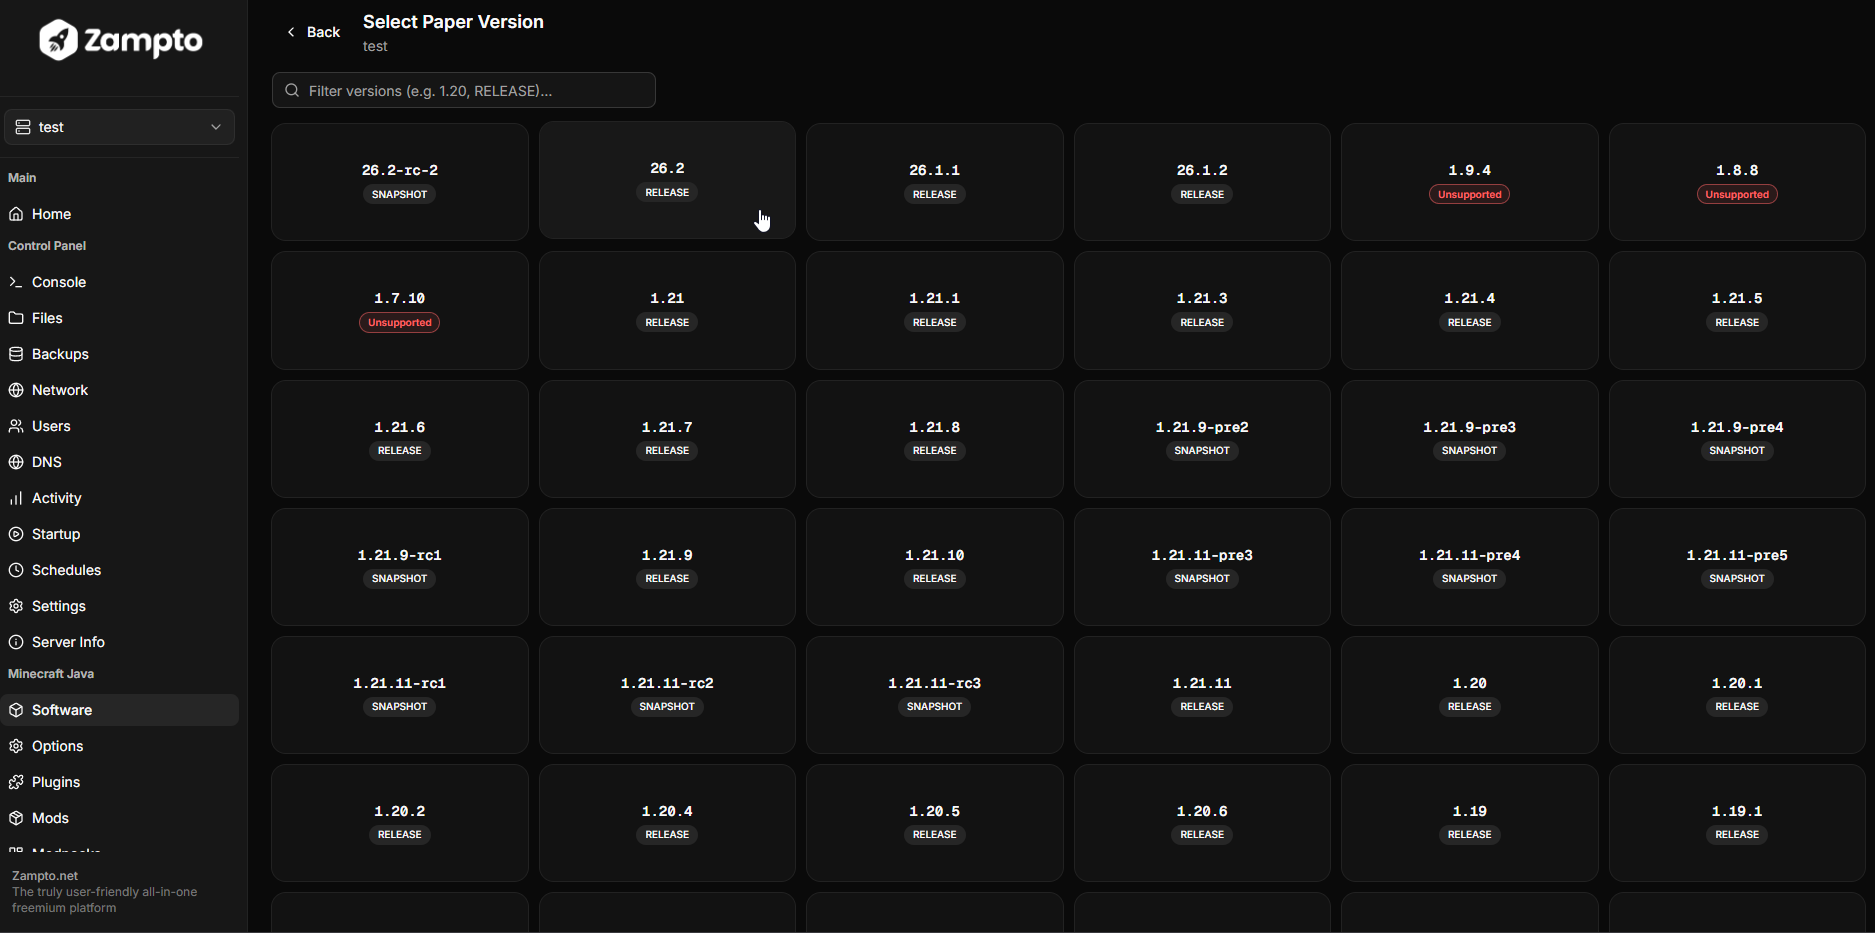Viewport: 1875px width, 933px height.
Task: Click the RELEASE badge under 26.1.2
Action: pyautogui.click(x=1202, y=194)
